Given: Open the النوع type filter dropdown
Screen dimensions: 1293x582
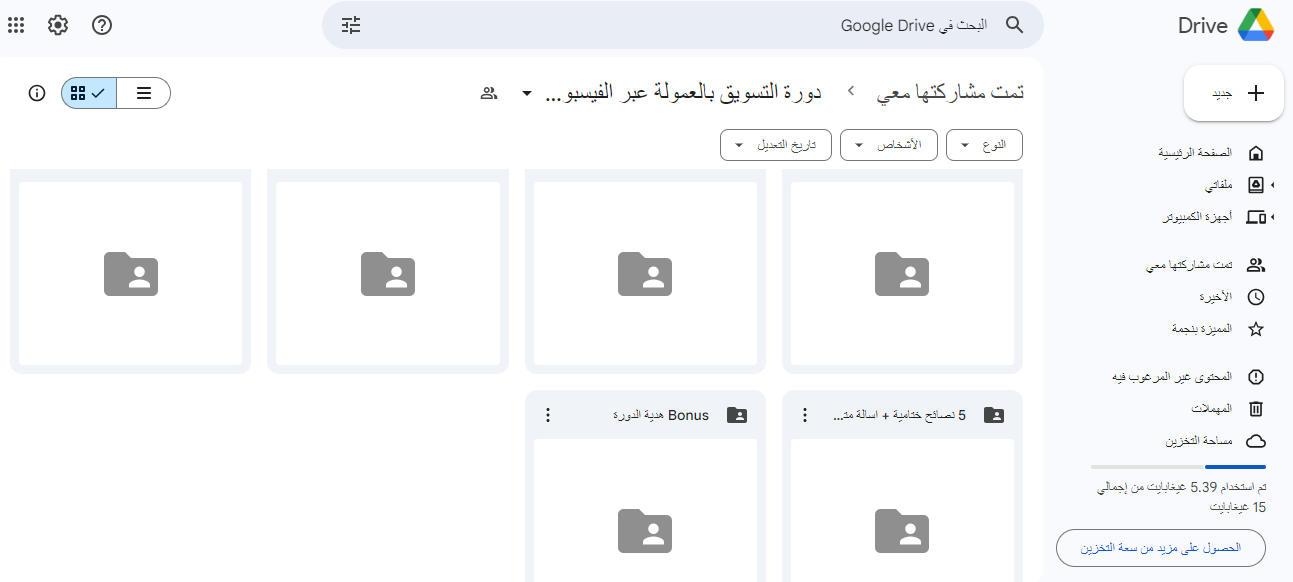Looking at the screenshot, I should point(984,145).
